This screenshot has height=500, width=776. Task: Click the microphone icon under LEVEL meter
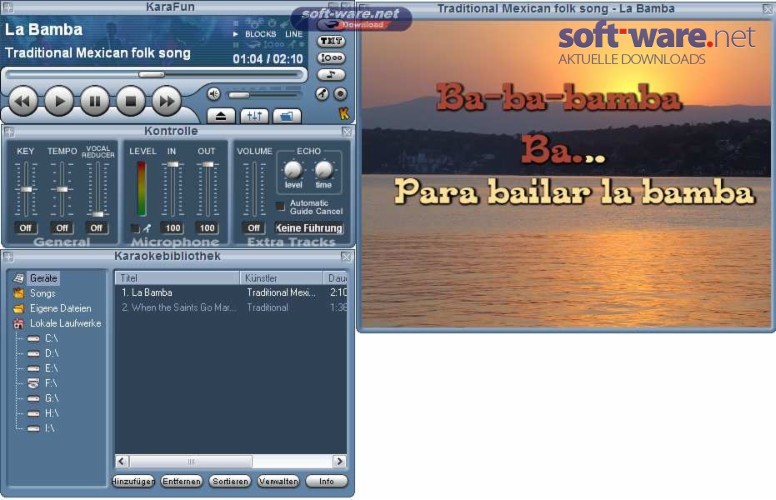point(147,228)
